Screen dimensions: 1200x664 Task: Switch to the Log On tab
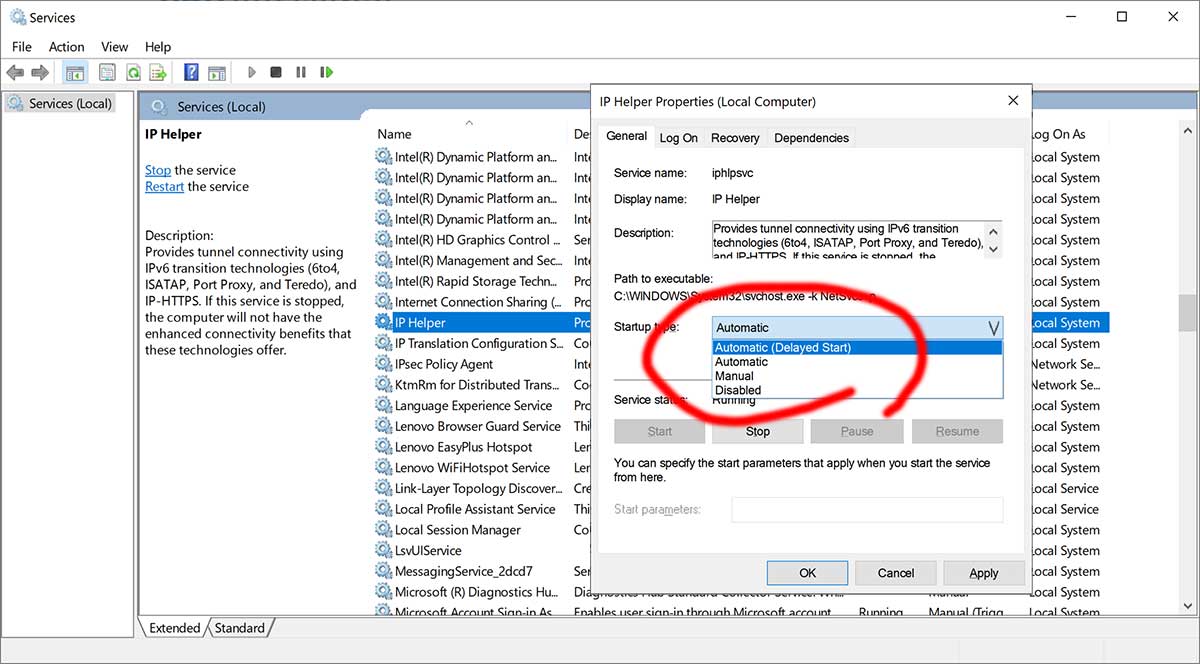tap(678, 138)
